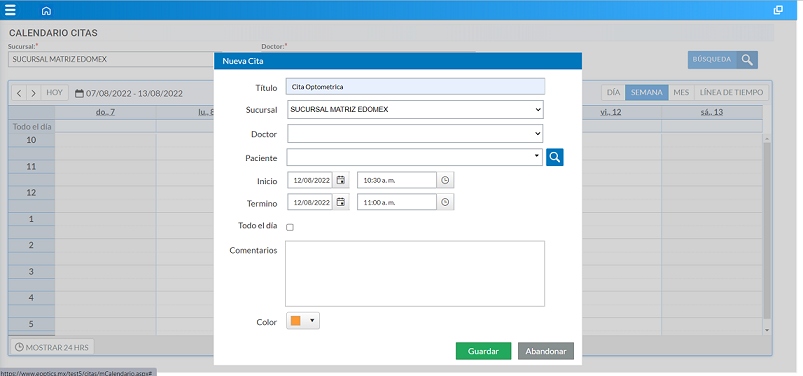
Task: Click the calendar scrollbar down arrow
Action: pos(767,330)
